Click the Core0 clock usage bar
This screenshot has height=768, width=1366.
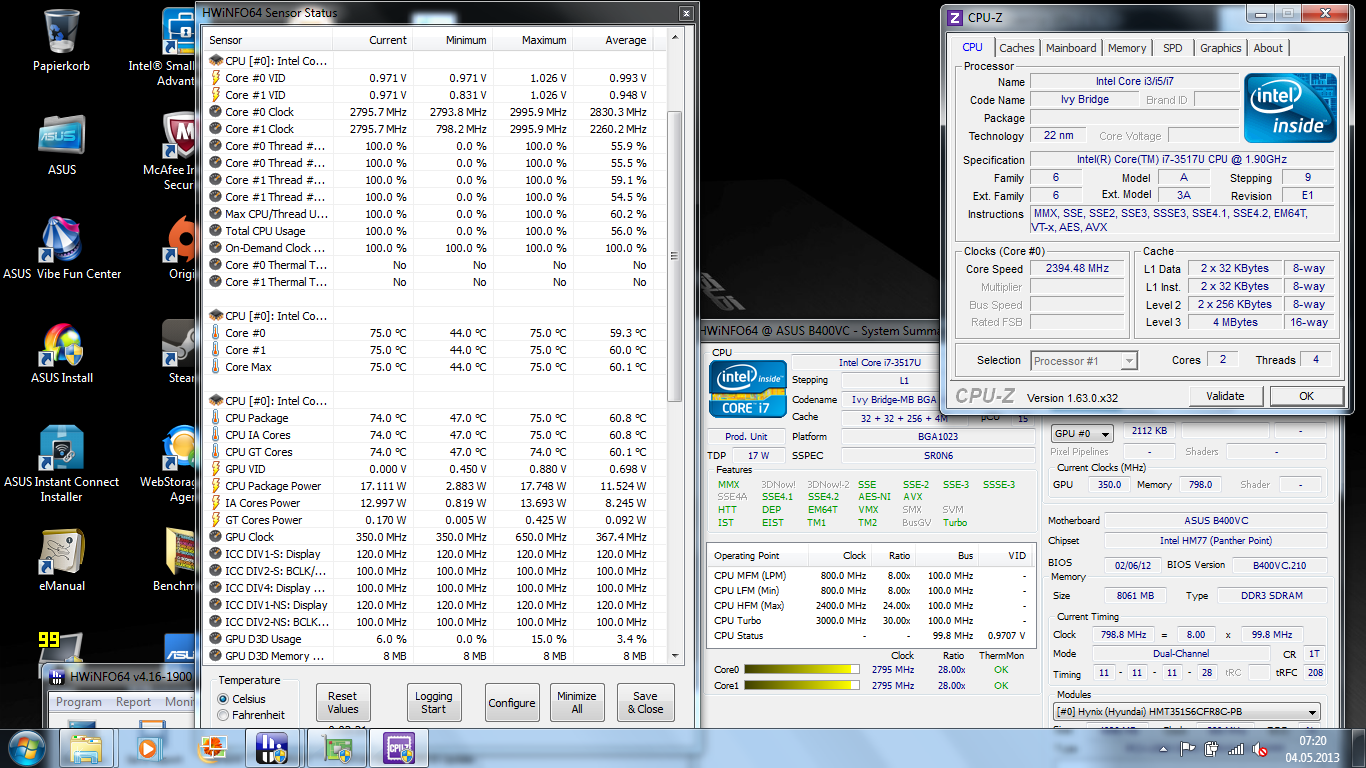pyautogui.click(x=800, y=669)
